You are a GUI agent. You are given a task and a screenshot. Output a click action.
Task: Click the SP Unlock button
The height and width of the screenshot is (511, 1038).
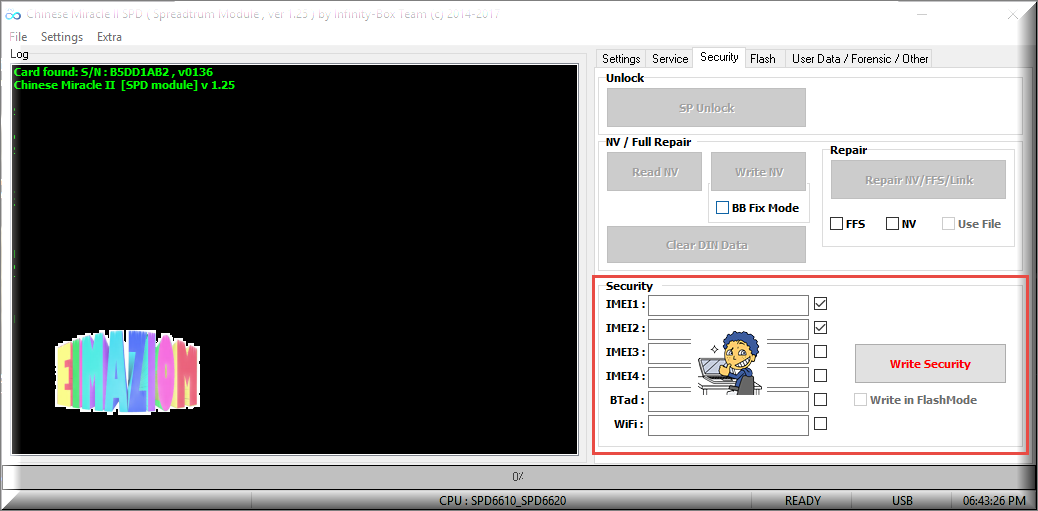click(x=706, y=108)
